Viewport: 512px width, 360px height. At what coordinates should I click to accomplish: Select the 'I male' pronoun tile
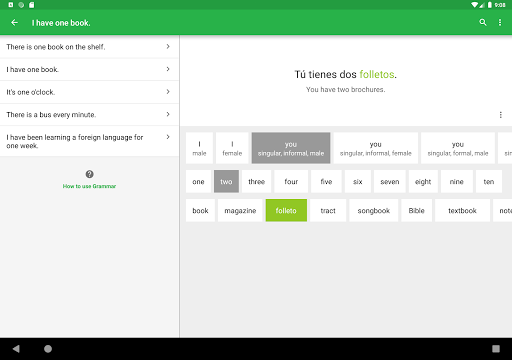click(x=199, y=148)
